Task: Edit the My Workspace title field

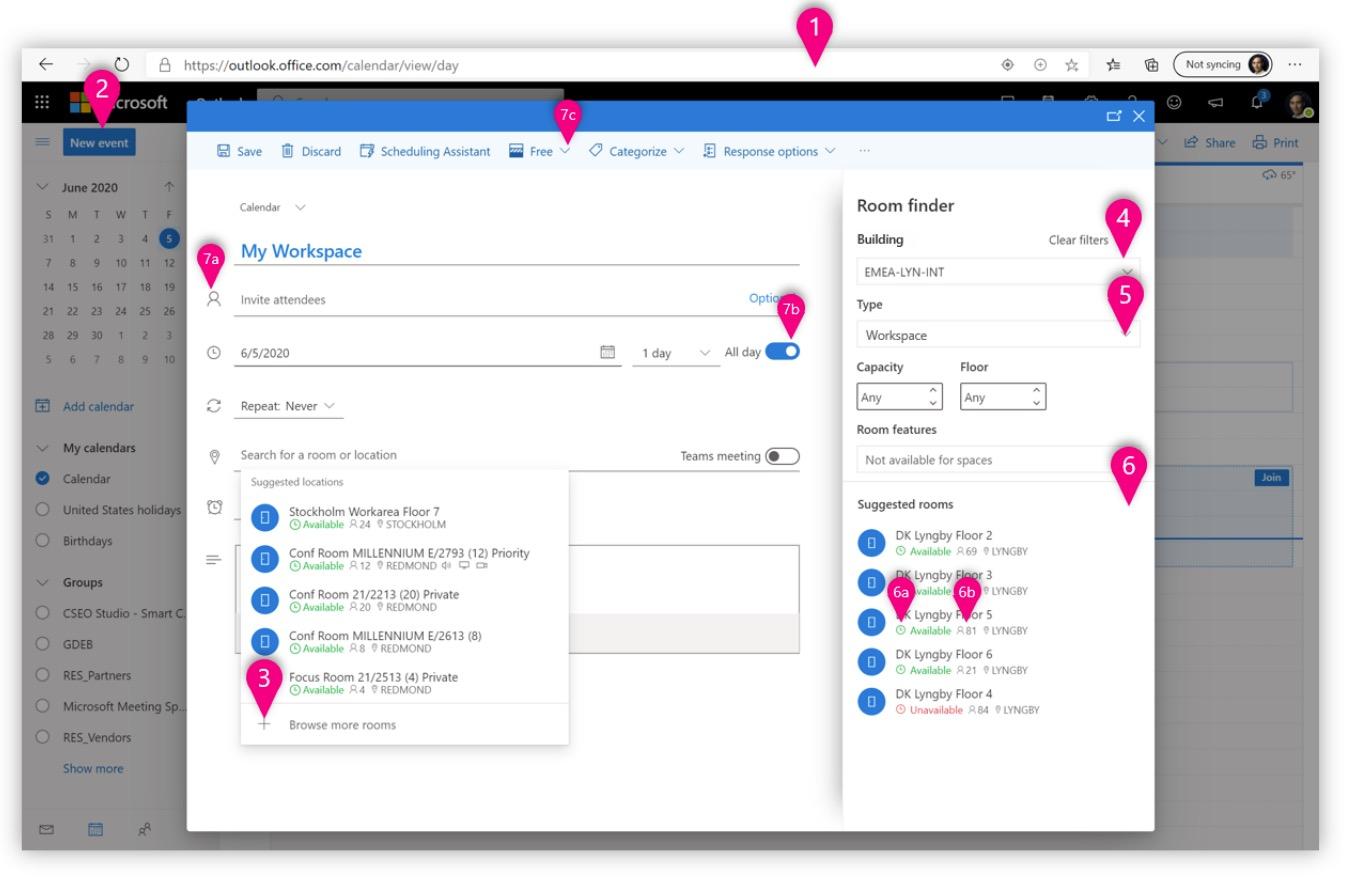Action: (x=517, y=251)
